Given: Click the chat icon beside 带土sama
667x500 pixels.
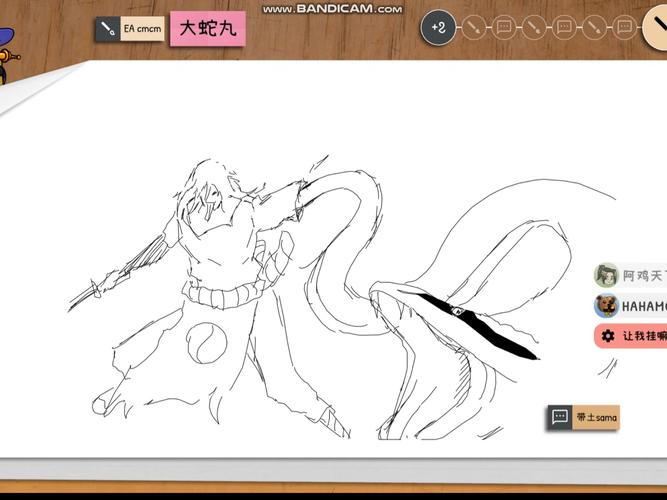Looking at the screenshot, I should click(559, 417).
